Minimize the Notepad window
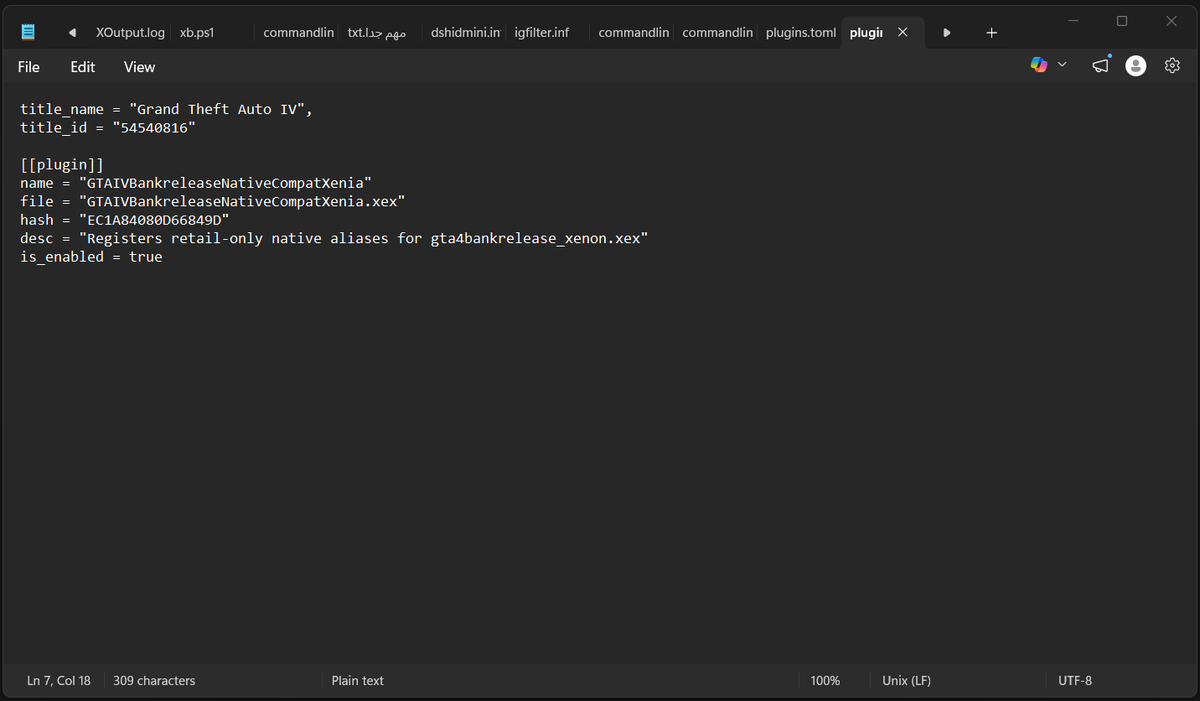The width and height of the screenshot is (1200, 701). pos(1074,20)
